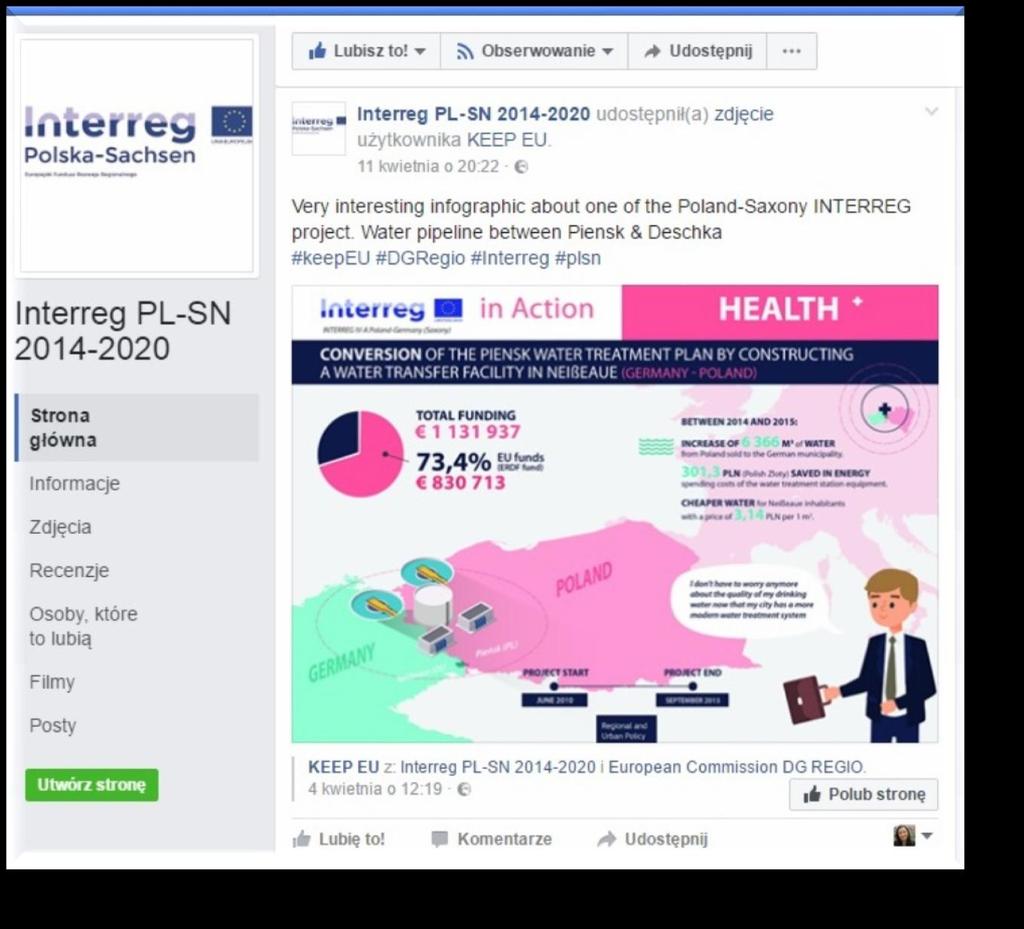Open the Interreg Polska-Sachsen profile picture

coord(136,155)
